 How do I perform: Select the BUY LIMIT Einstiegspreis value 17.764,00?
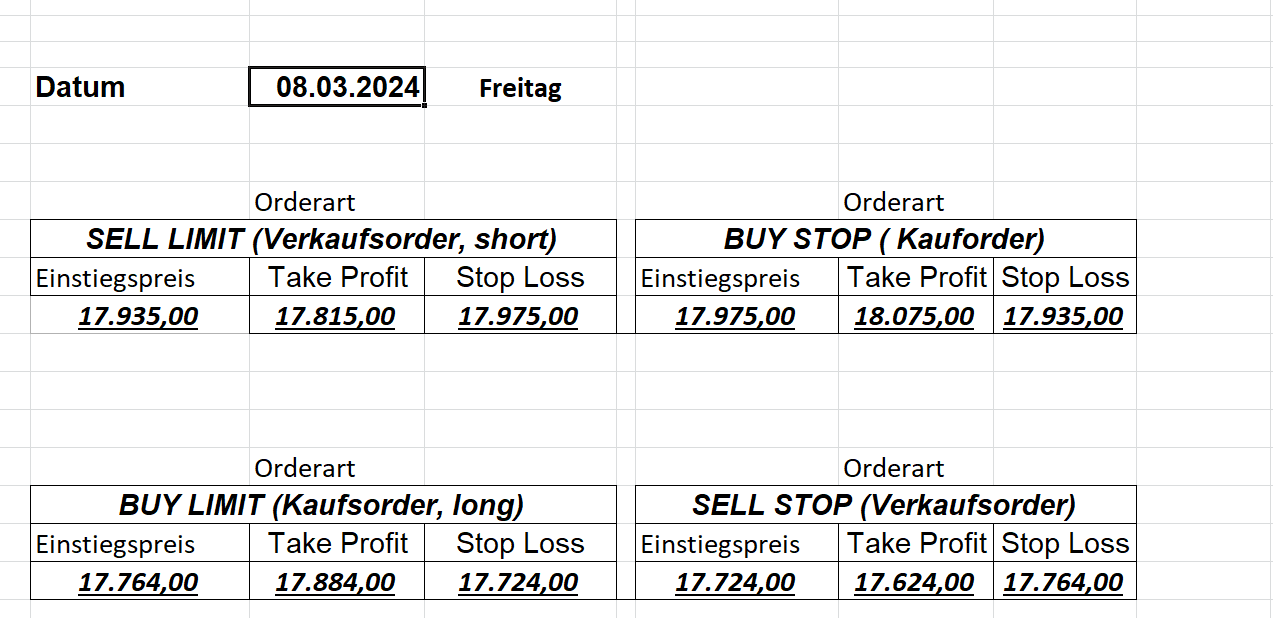click(x=139, y=582)
